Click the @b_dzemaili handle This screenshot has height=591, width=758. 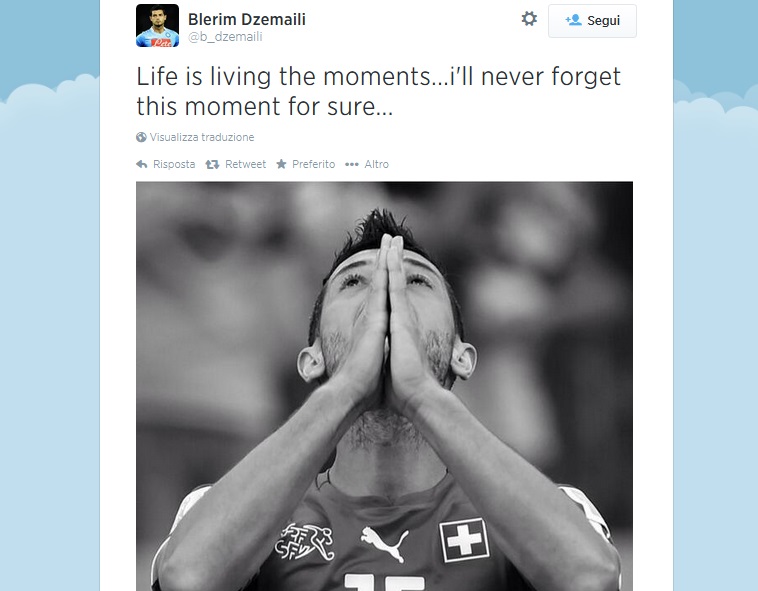[x=225, y=37]
